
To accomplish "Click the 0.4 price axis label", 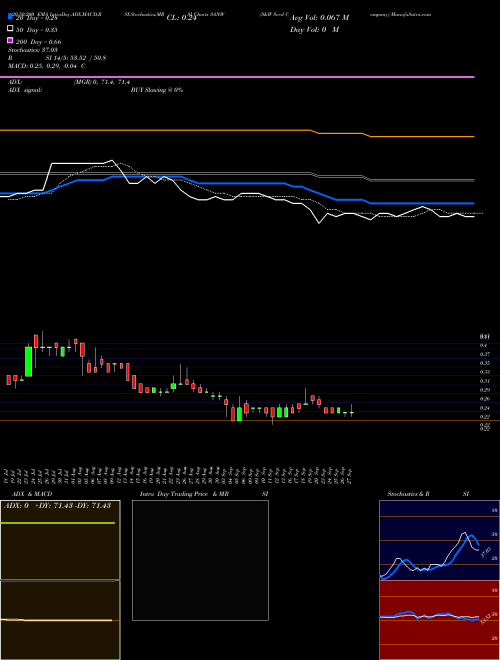I will point(483,345).
